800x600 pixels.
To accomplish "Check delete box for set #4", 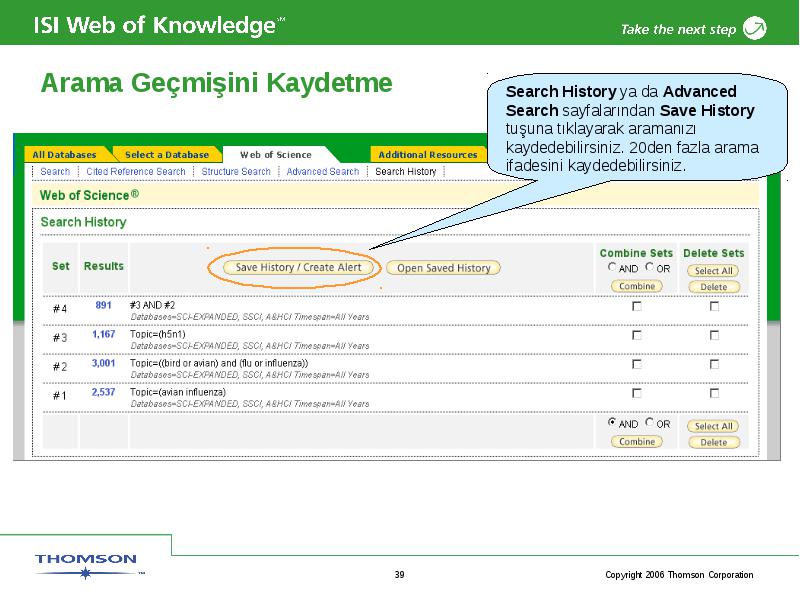I will [x=714, y=306].
